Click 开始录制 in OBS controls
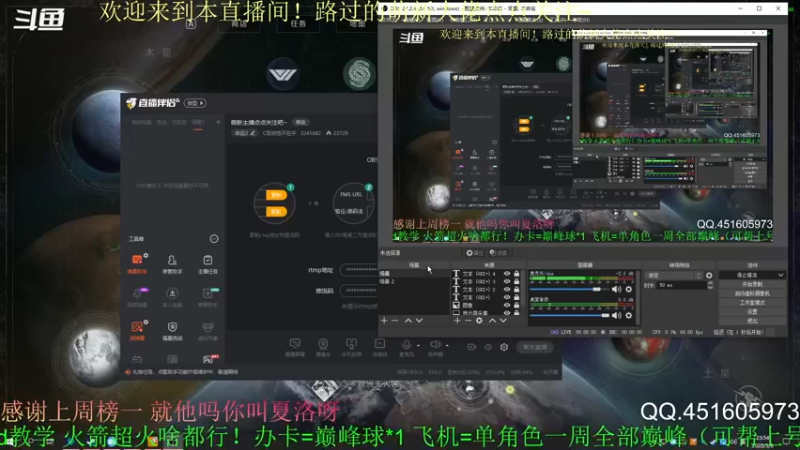800x450 pixels. click(x=753, y=284)
